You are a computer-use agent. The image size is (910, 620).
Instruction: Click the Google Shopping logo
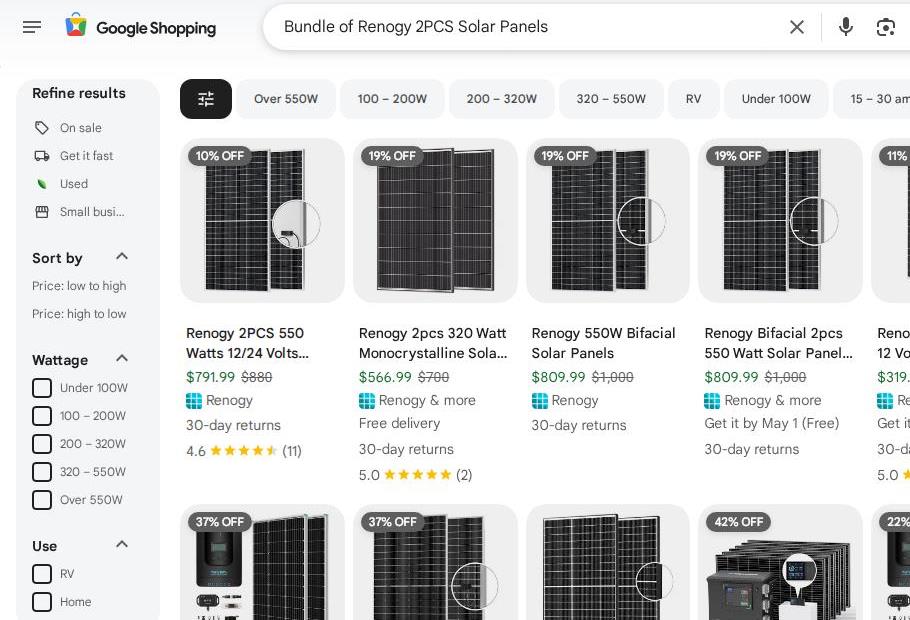point(141,27)
